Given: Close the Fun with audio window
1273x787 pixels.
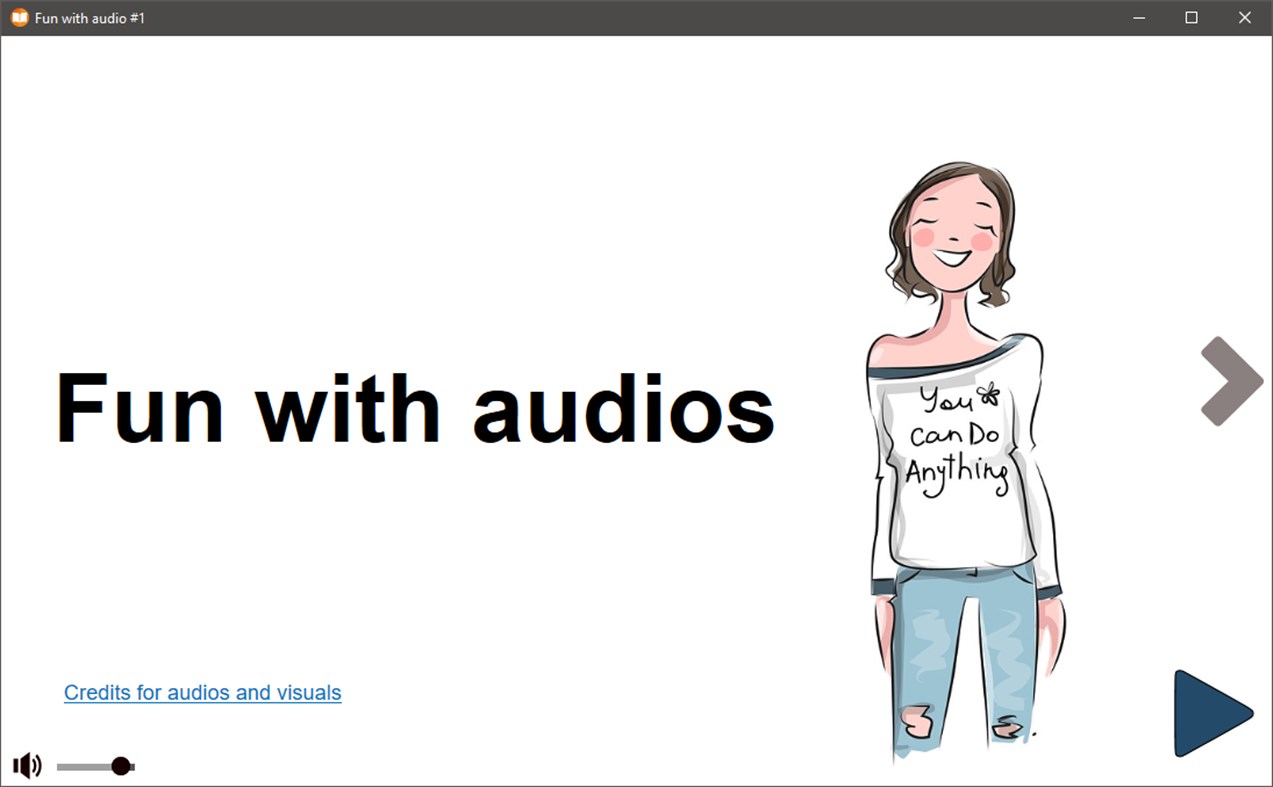Looking at the screenshot, I should point(1245,18).
